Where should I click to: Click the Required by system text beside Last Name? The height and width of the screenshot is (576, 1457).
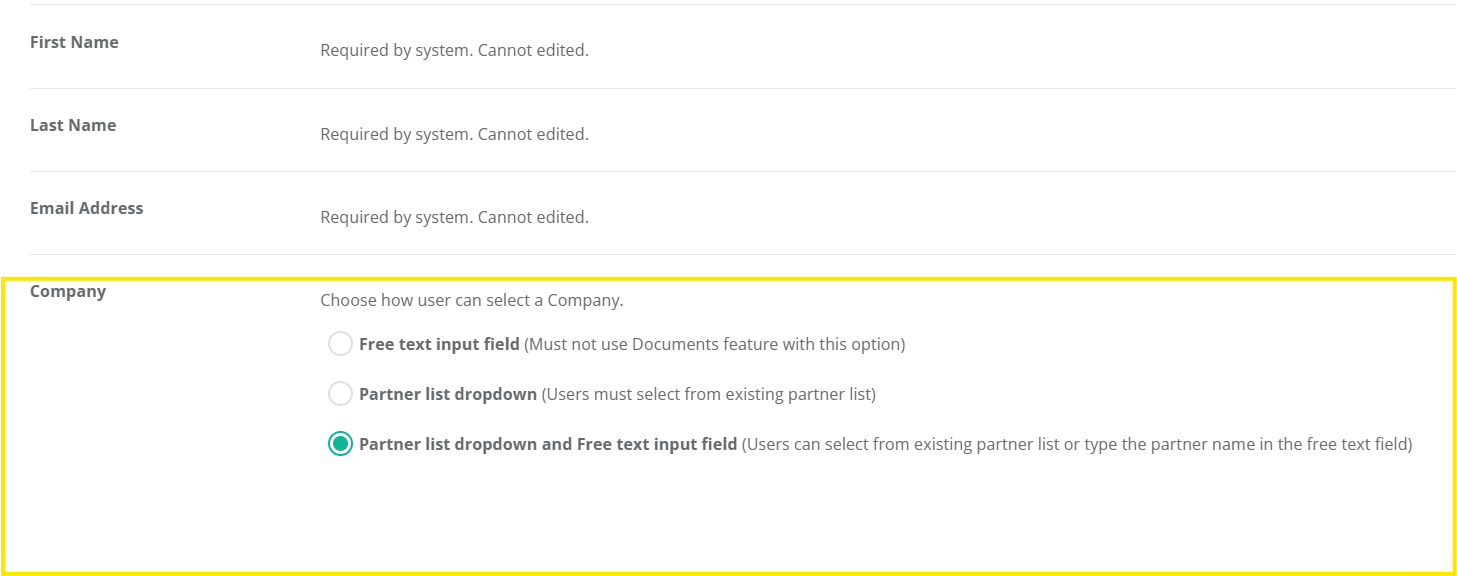pos(454,133)
